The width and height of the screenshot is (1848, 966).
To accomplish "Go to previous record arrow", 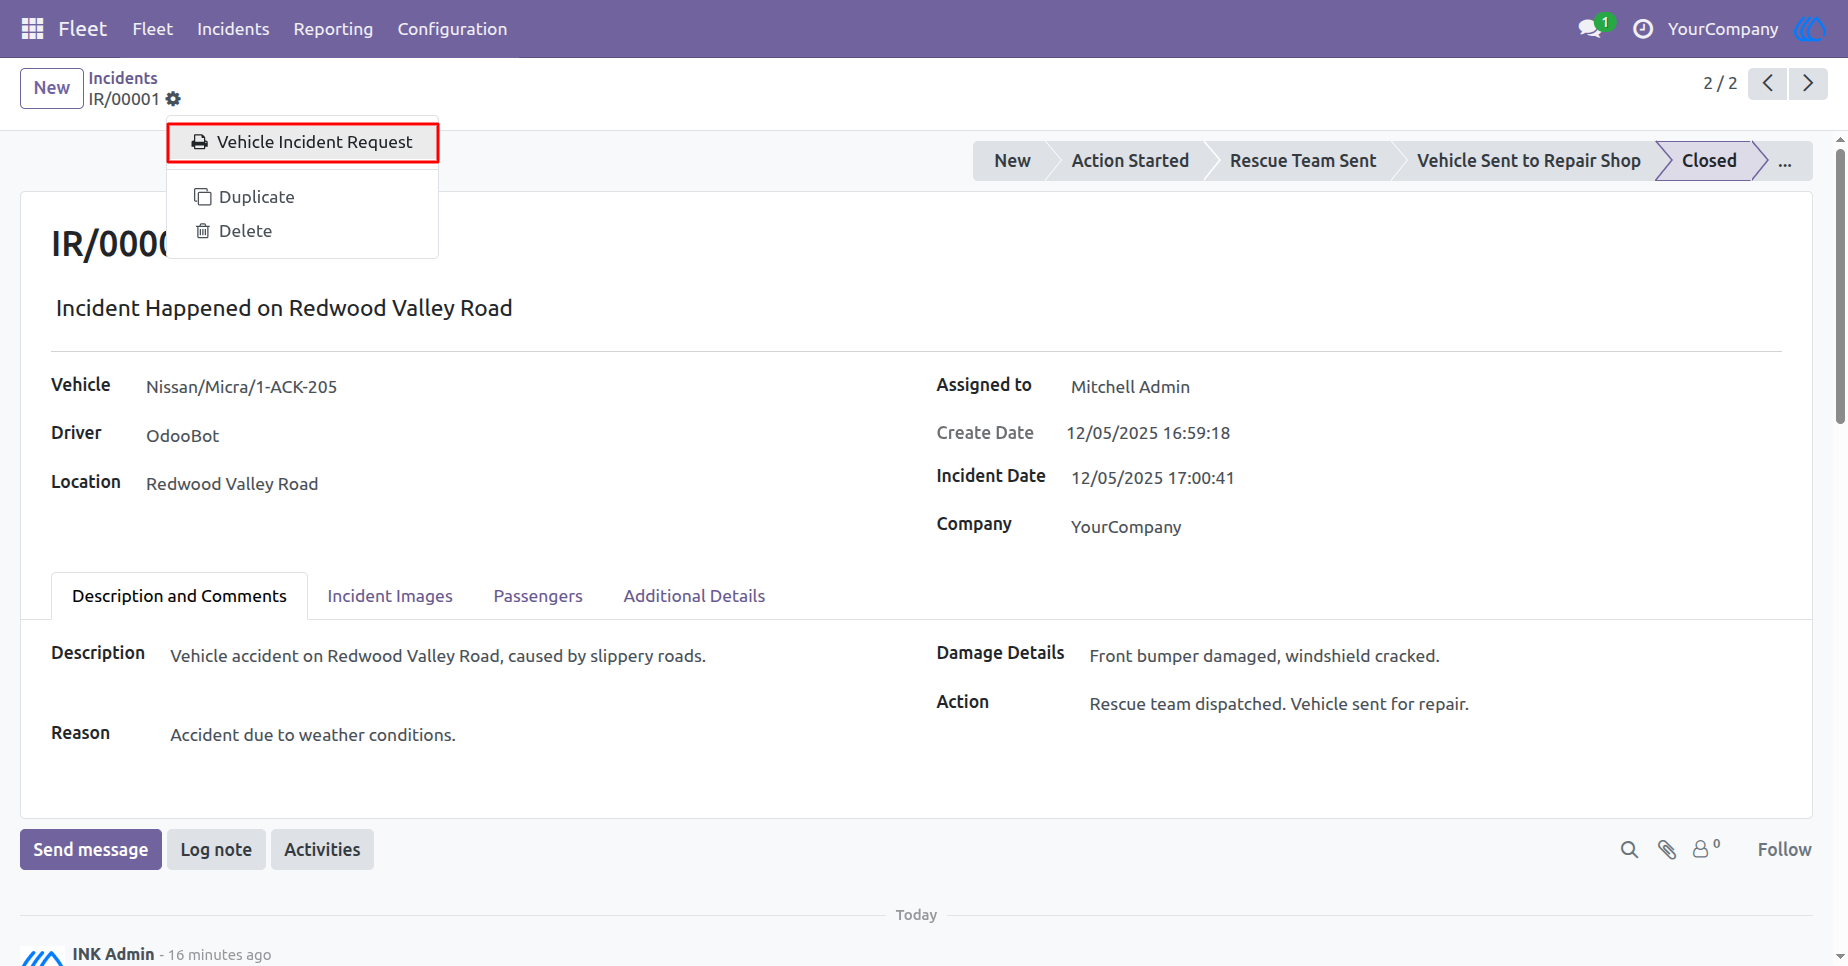I will tap(1768, 83).
